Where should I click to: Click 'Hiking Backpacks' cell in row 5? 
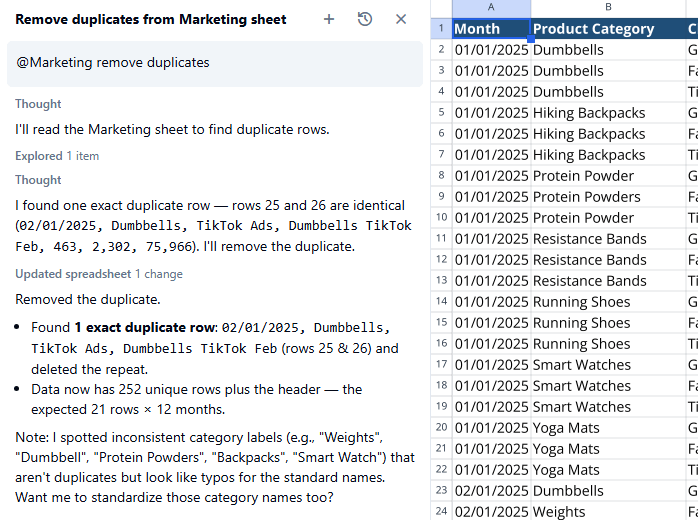(x=608, y=113)
